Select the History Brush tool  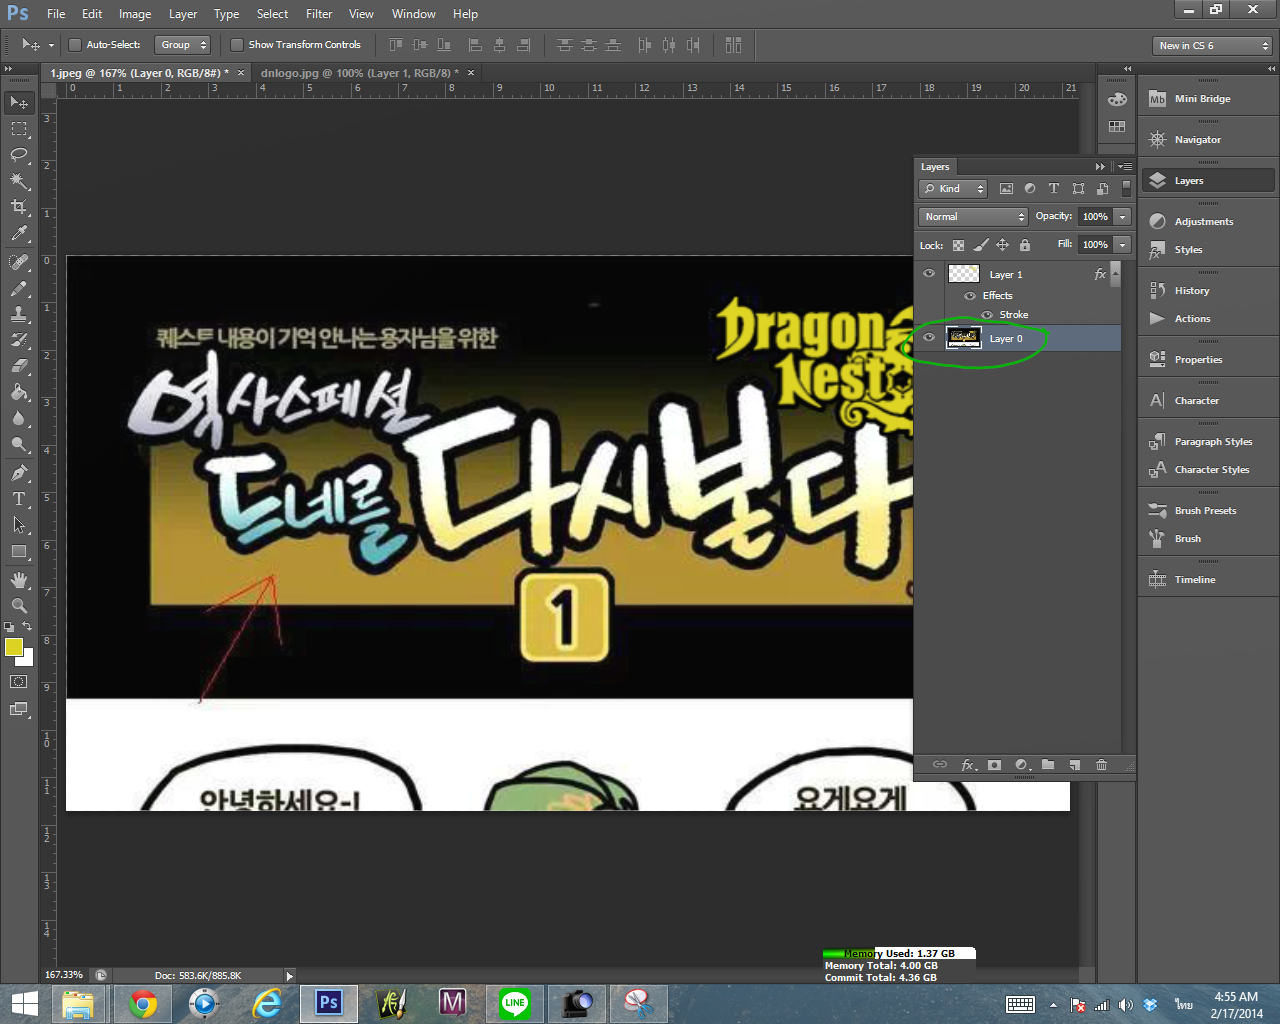tap(19, 340)
